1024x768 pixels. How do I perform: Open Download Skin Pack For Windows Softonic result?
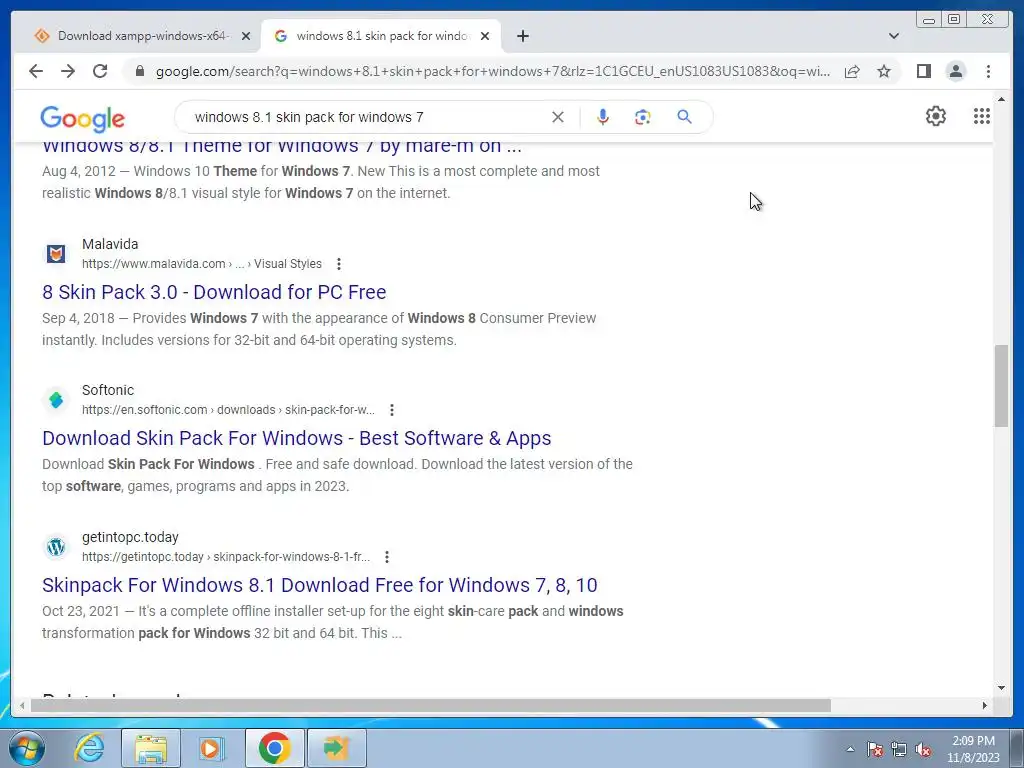pyautogui.click(x=296, y=438)
